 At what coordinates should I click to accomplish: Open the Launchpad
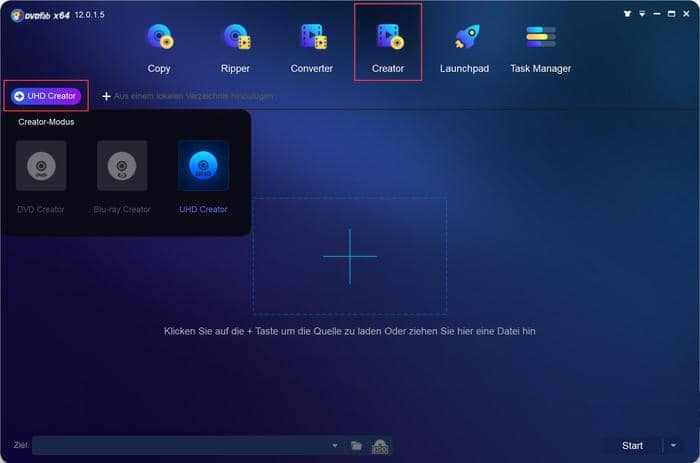point(464,48)
